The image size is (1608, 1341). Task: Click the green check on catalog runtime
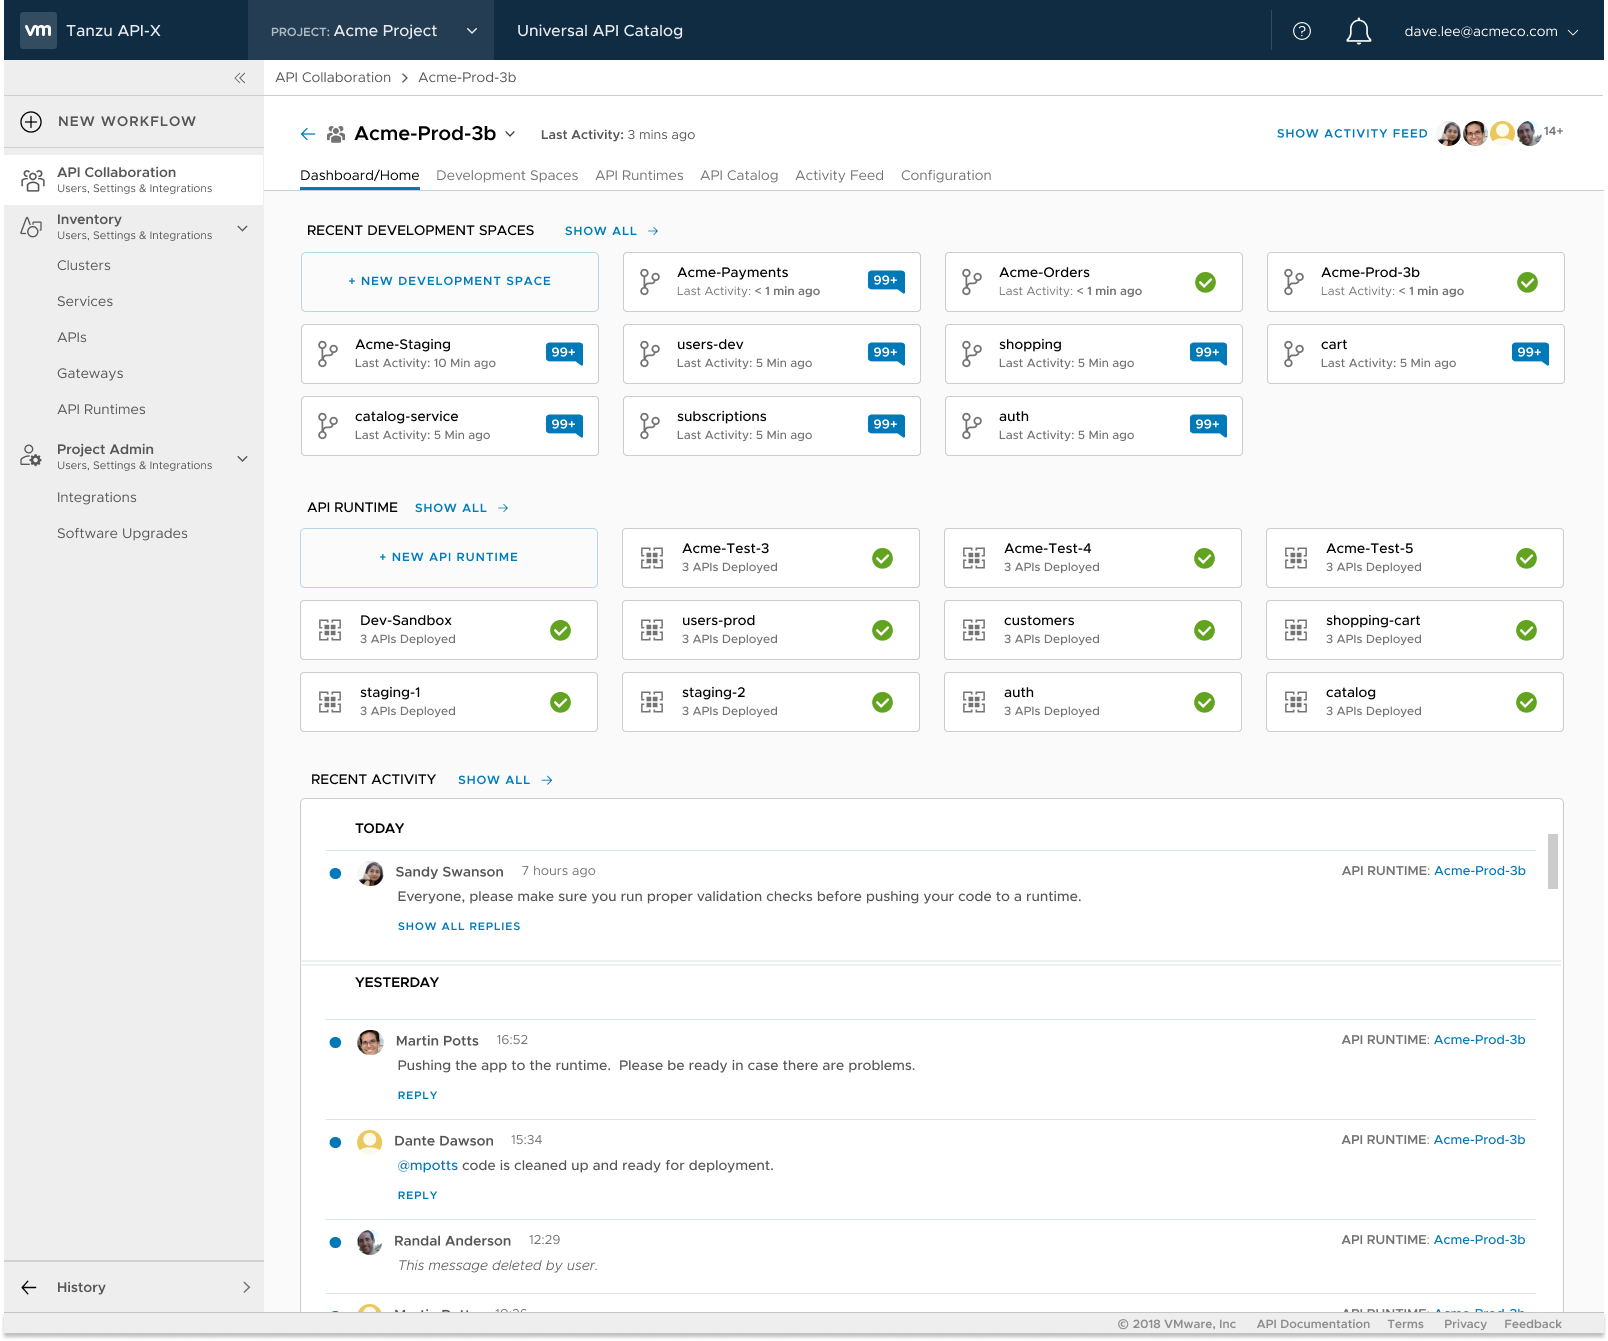pos(1527,702)
